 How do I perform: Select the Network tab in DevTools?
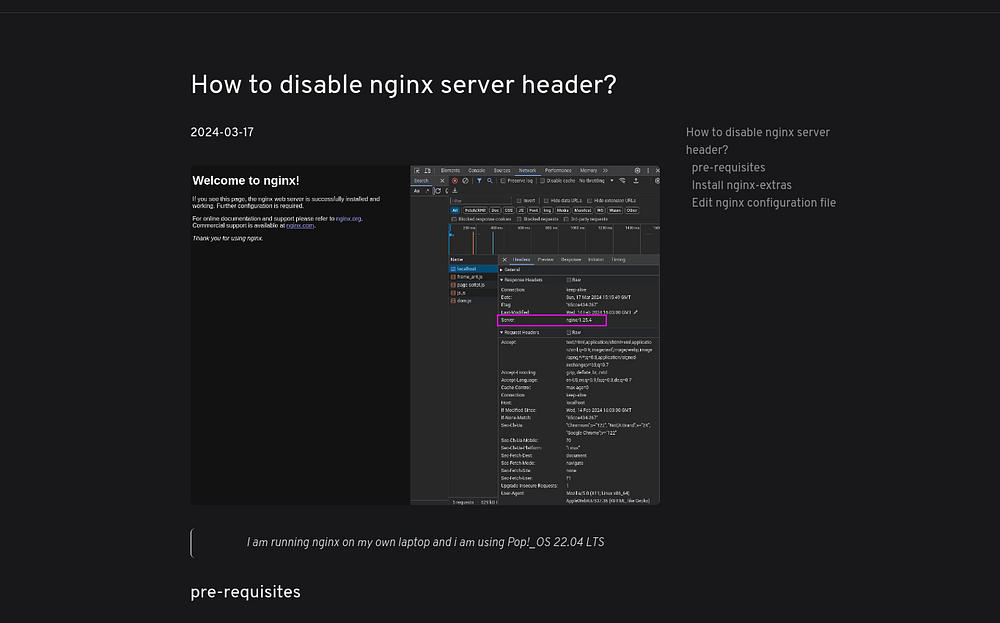(x=527, y=171)
